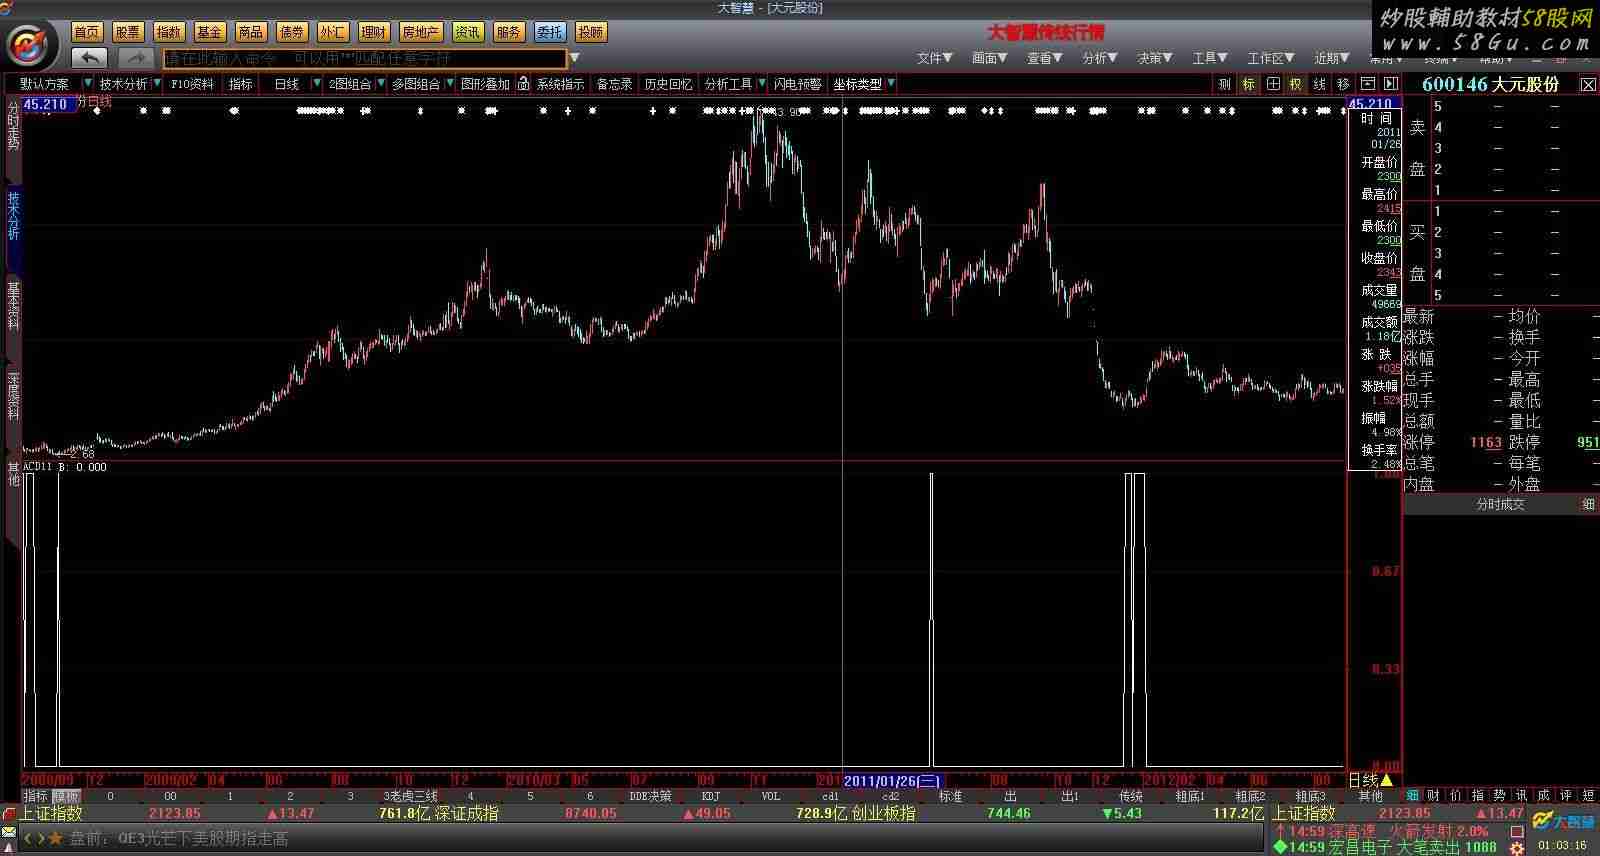The height and width of the screenshot is (856, 1600).
Task: Toggle the crosshair grid icon
Action: pyautogui.click(x=1273, y=84)
